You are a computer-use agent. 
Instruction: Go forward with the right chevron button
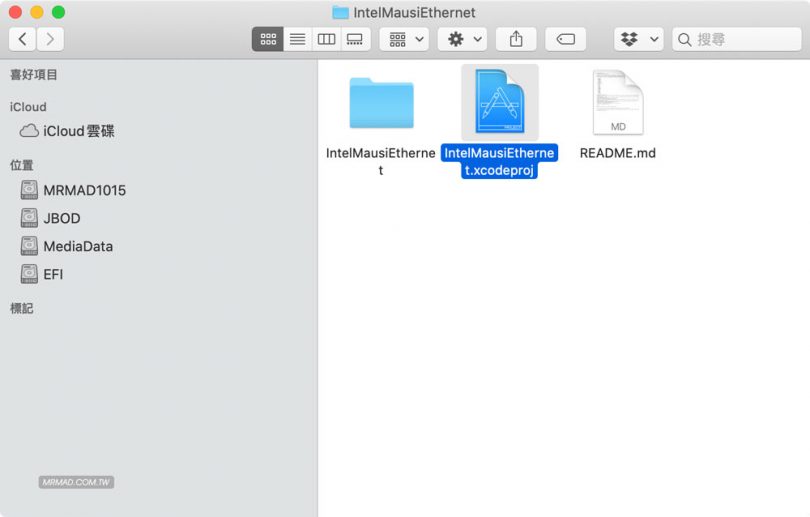coord(50,39)
